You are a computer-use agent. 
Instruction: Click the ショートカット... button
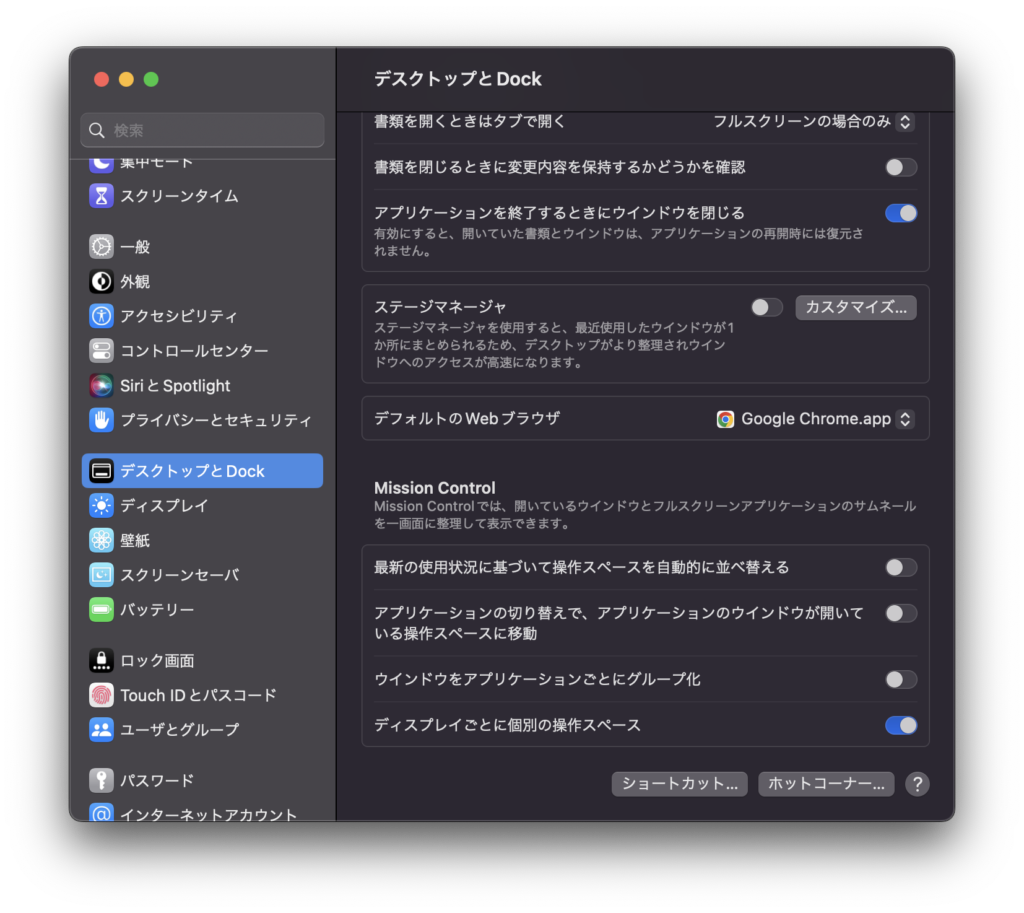[x=679, y=784]
